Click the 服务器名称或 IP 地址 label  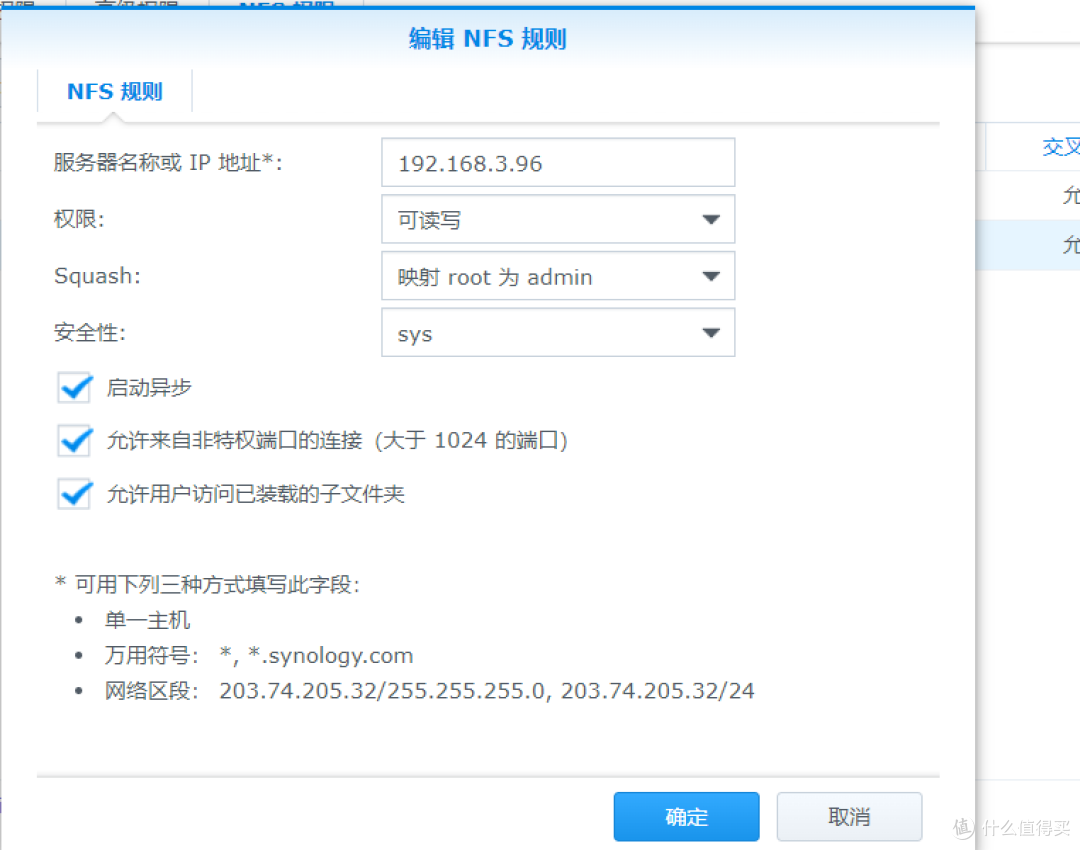point(168,163)
